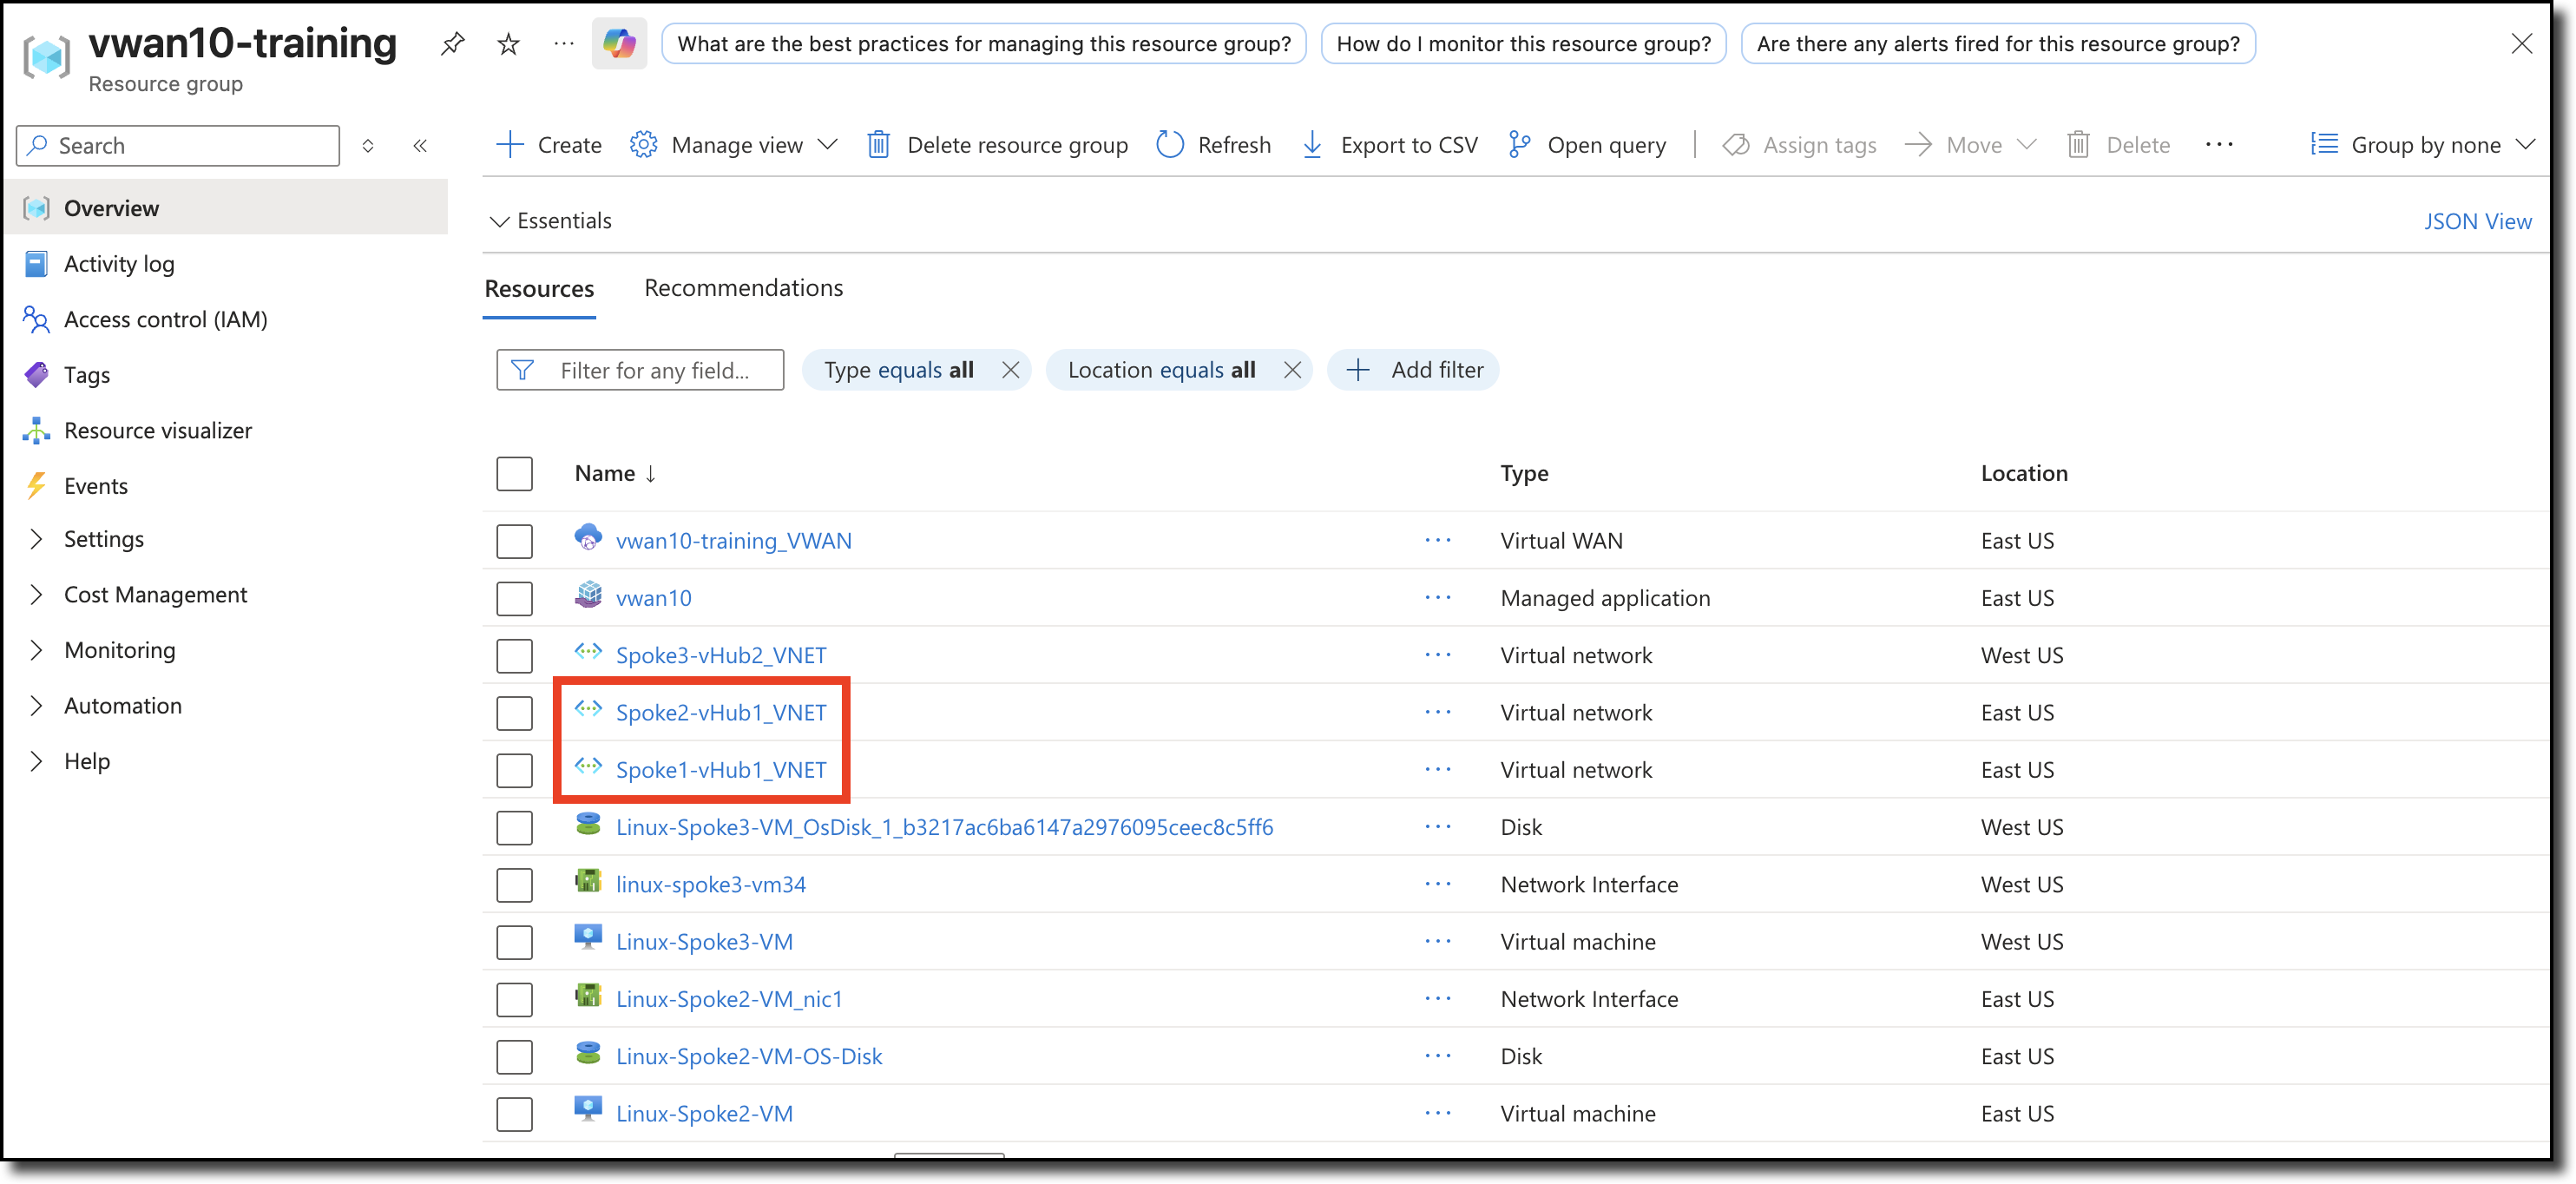2576x1184 pixels.
Task: Open JSON View of Essentials
Action: click(x=2478, y=220)
